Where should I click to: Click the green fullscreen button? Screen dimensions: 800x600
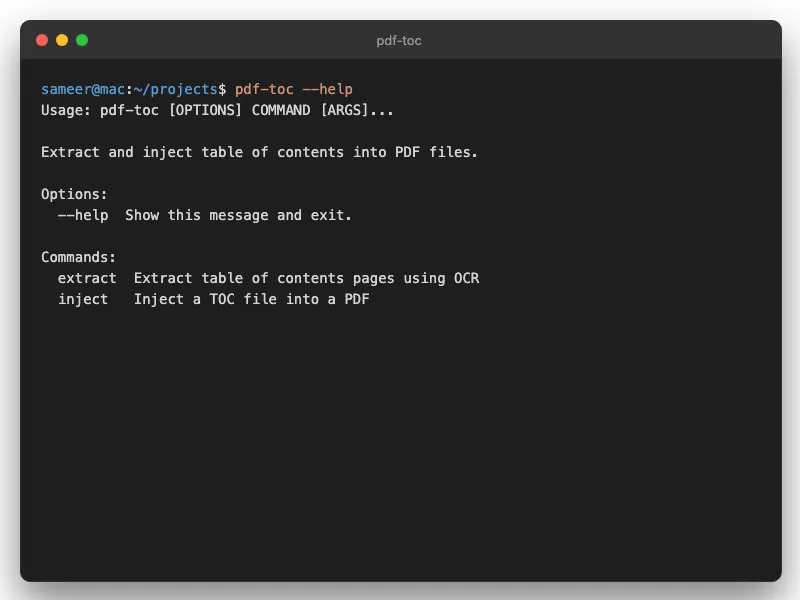coord(80,41)
